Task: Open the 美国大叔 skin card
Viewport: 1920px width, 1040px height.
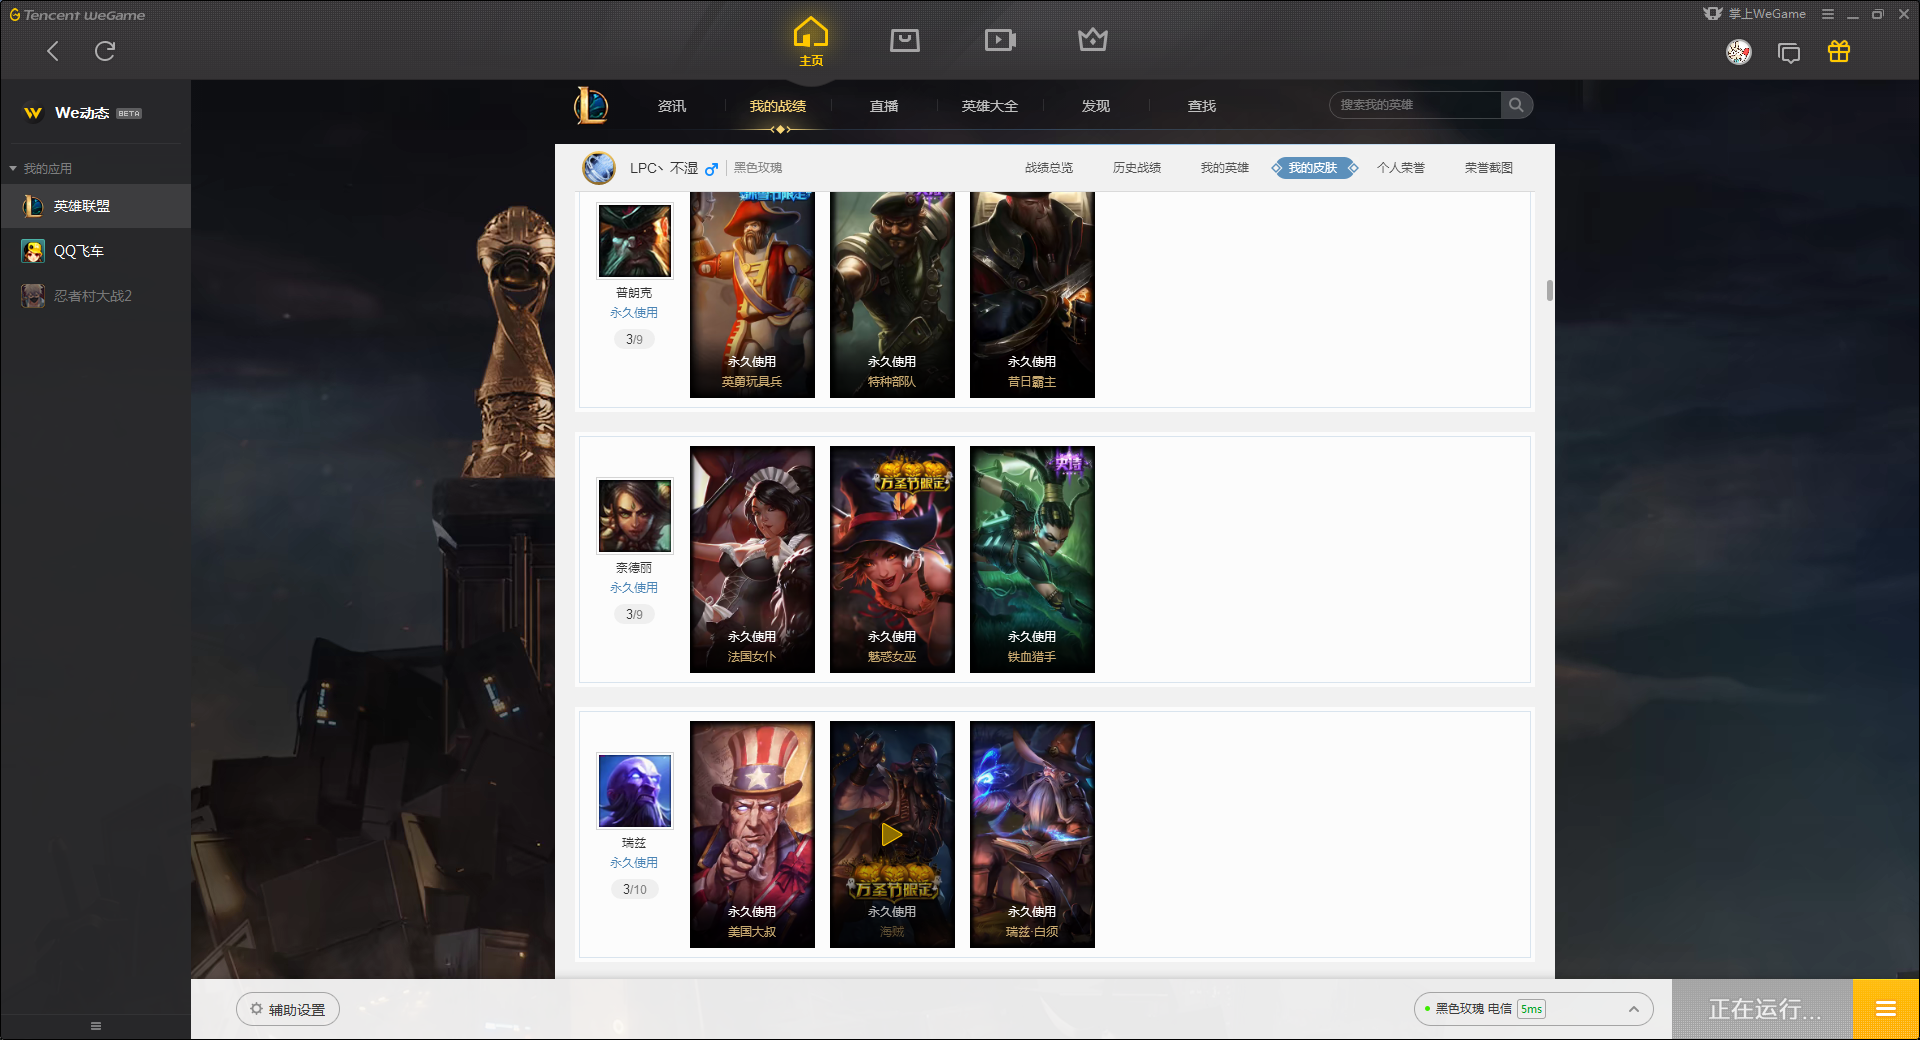Action: pyautogui.click(x=752, y=834)
